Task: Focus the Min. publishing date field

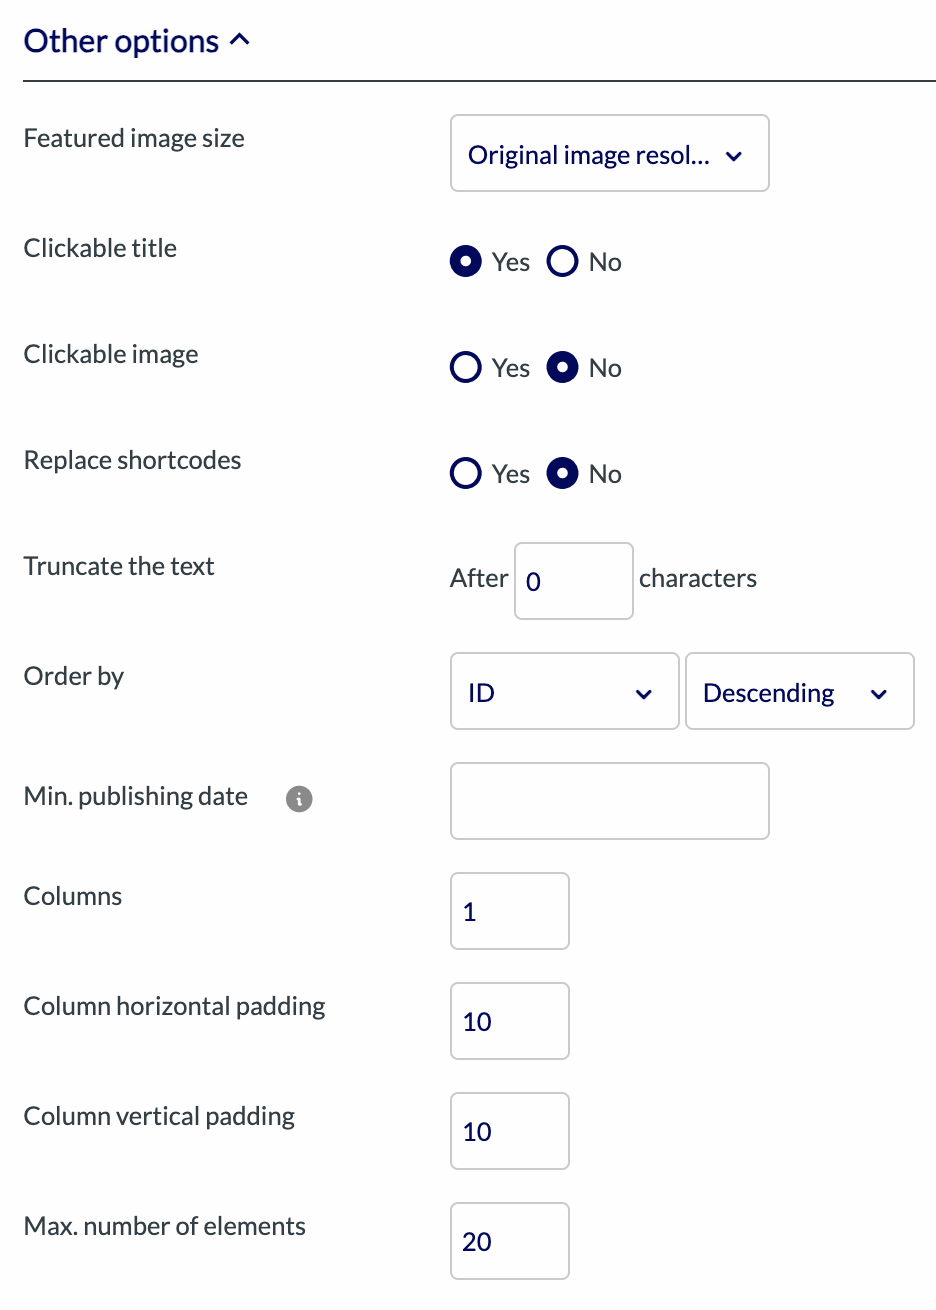Action: point(609,801)
